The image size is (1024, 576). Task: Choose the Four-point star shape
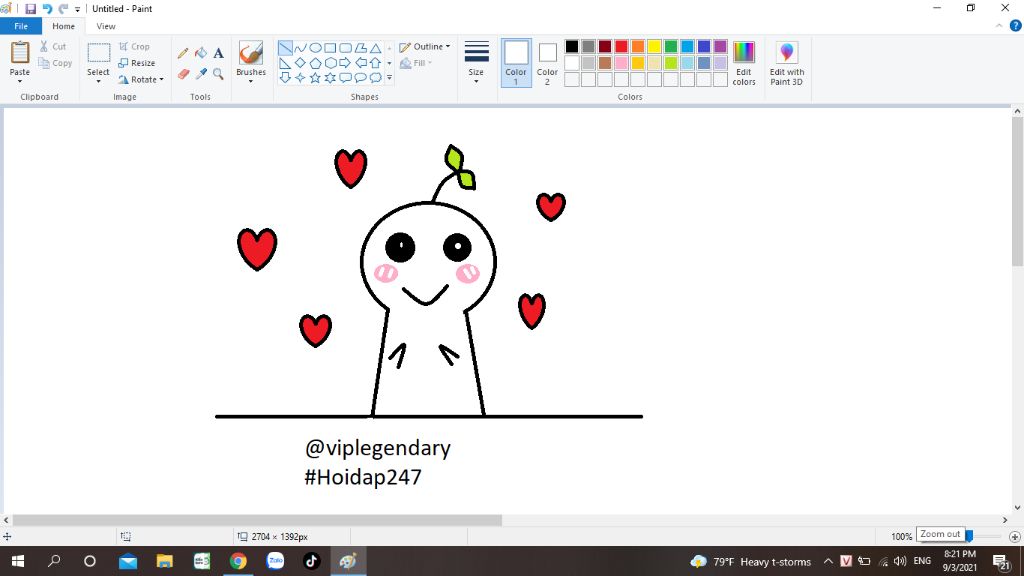pyautogui.click(x=300, y=78)
